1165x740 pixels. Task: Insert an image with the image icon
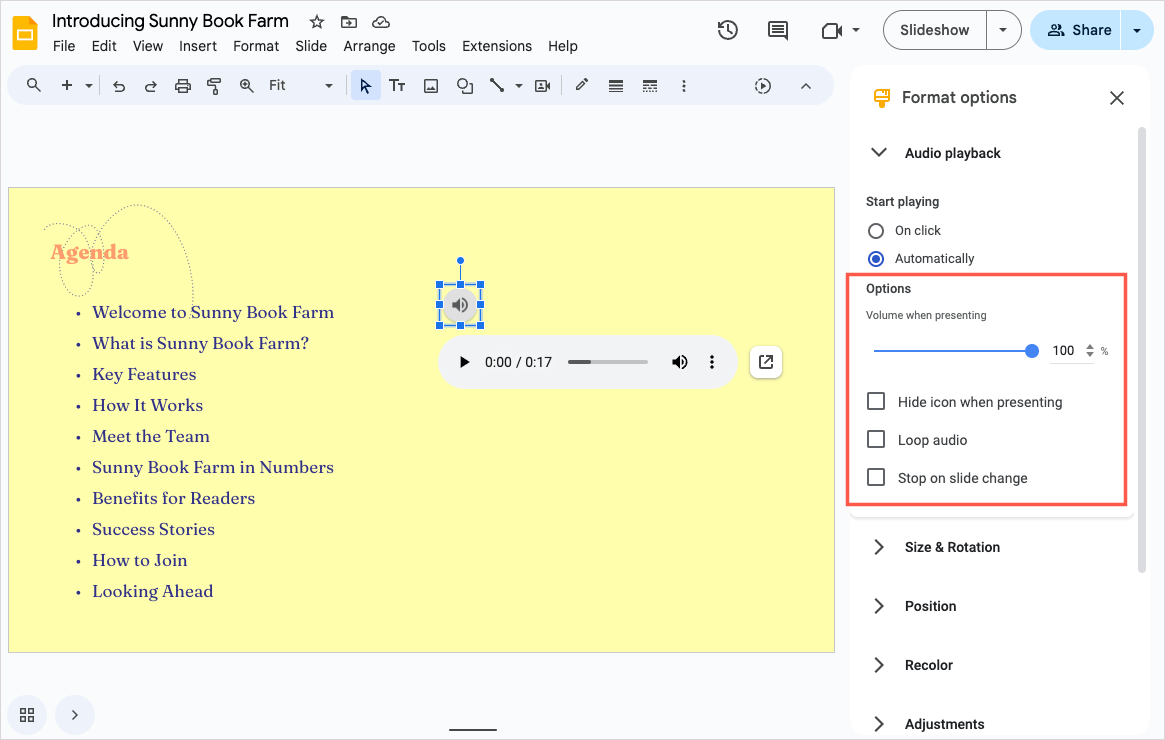(x=431, y=86)
